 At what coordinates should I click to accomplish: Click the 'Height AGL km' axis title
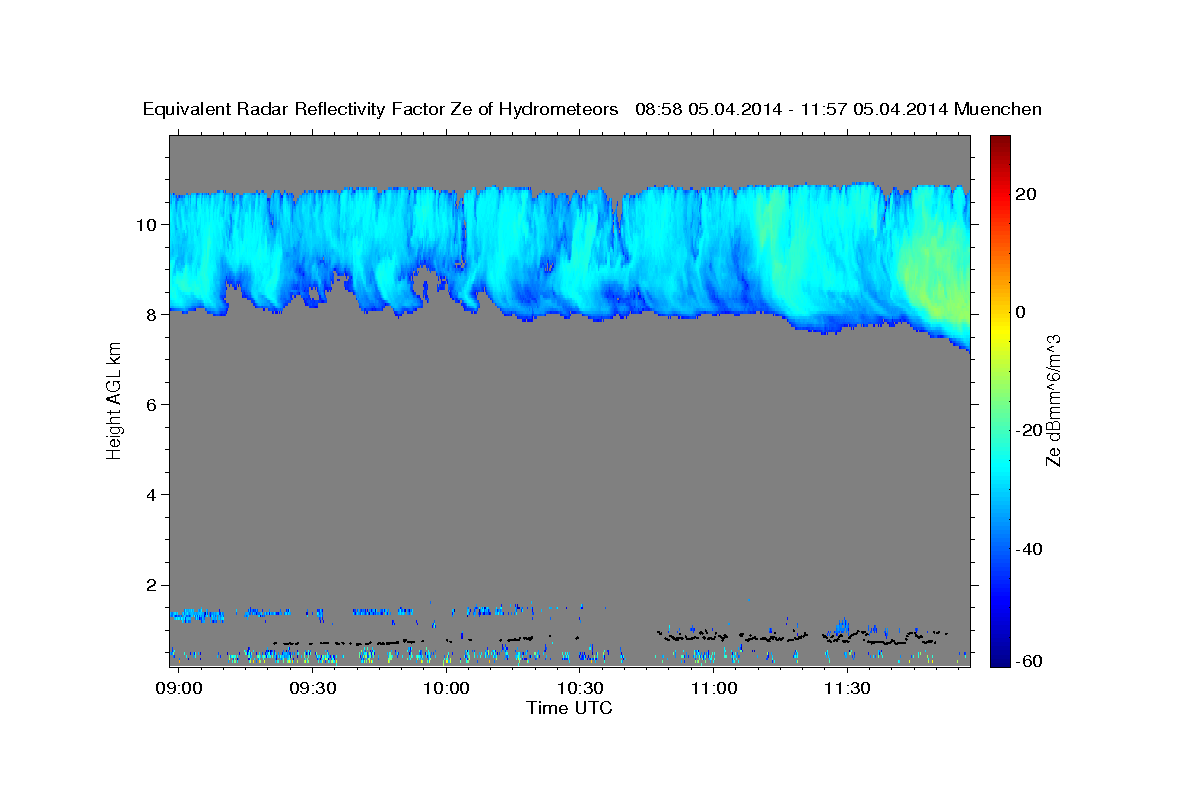[115, 400]
